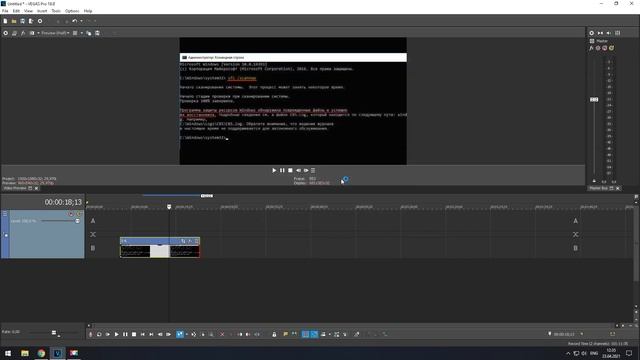Open Event Pan/Crop on the timeline clip

[x=183, y=241]
